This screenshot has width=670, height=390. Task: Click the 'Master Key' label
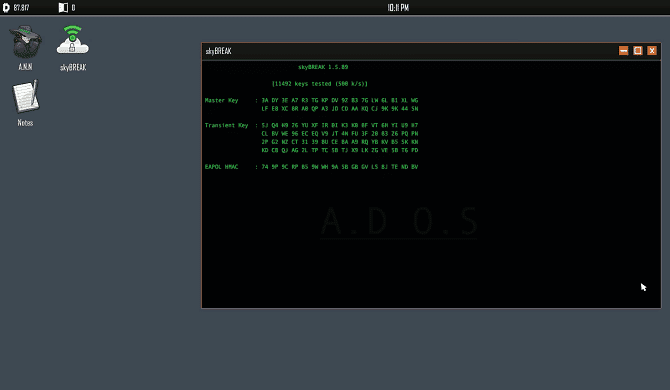click(x=221, y=100)
